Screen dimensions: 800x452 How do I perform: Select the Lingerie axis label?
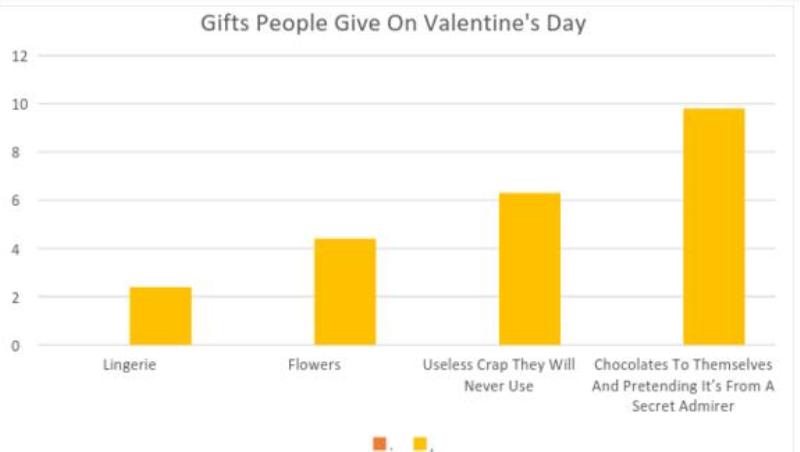click(x=130, y=365)
